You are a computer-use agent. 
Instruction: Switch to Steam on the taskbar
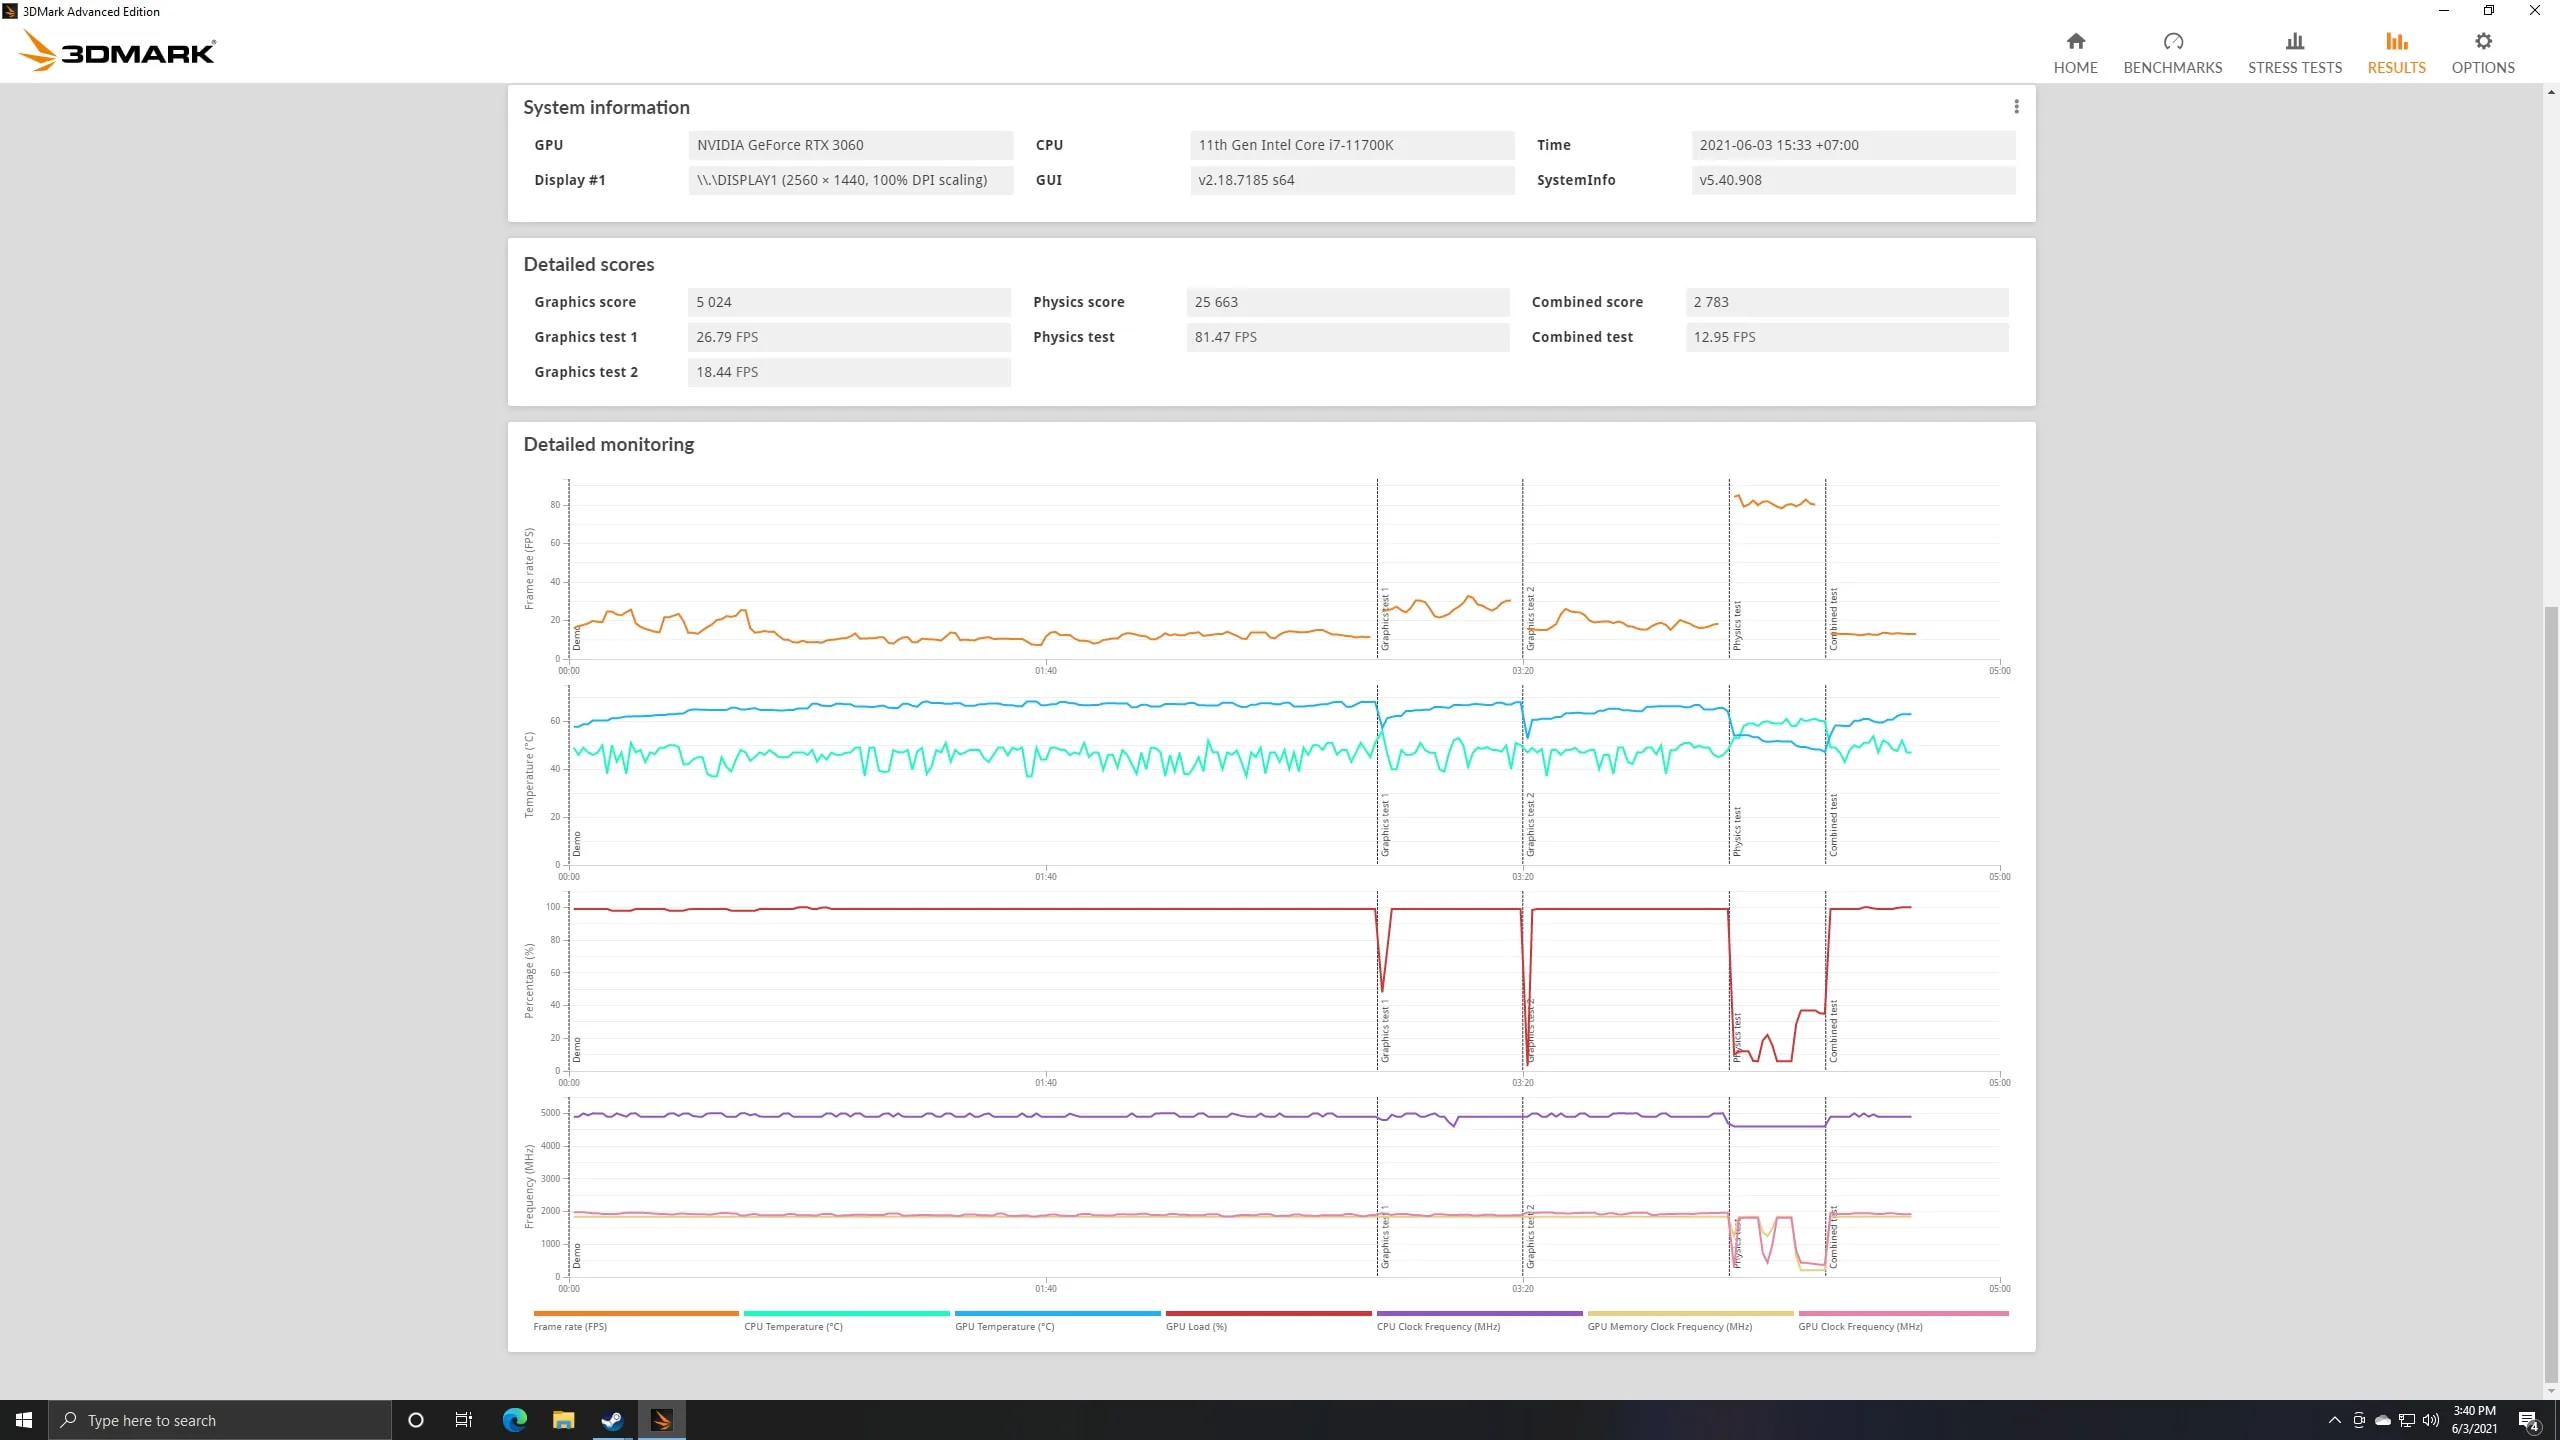tap(612, 1420)
